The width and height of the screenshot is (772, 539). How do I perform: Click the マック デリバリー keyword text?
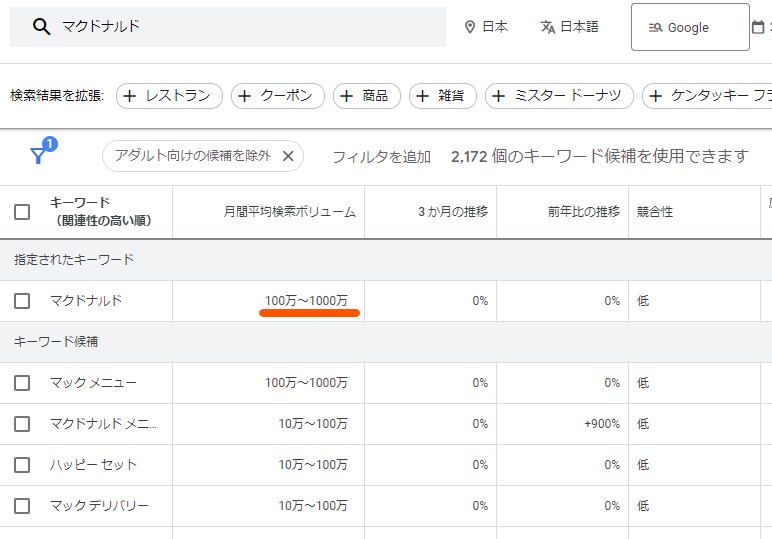click(x=99, y=506)
